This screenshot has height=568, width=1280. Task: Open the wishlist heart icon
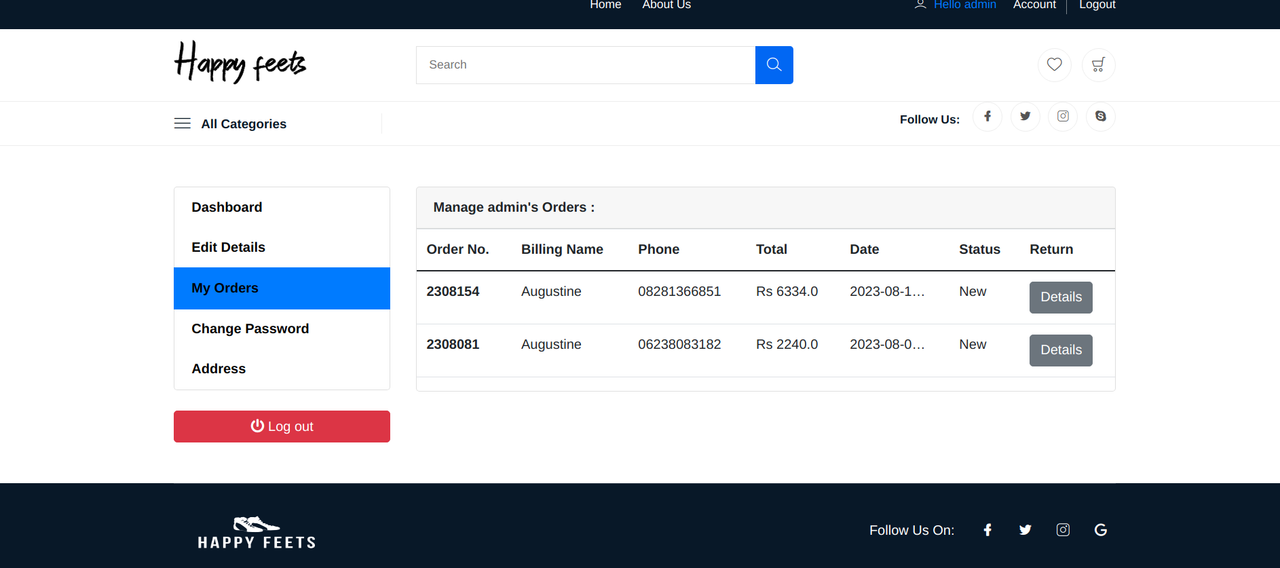tap(1054, 65)
